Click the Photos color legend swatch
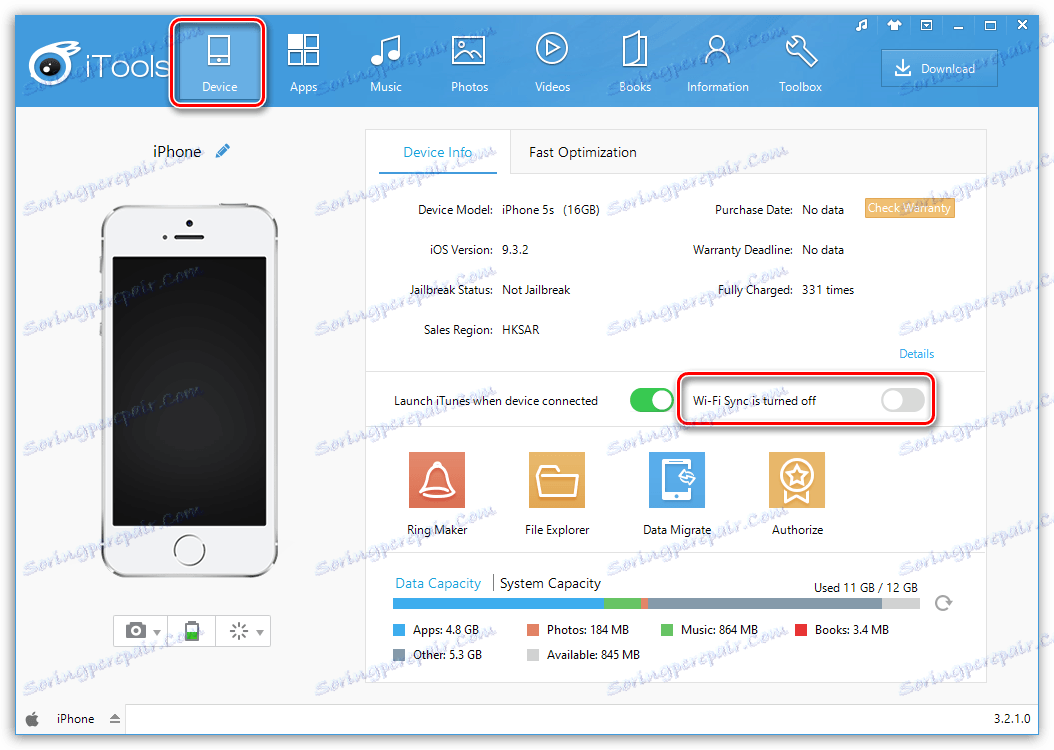Screen dimensions: 1054x750 533,630
